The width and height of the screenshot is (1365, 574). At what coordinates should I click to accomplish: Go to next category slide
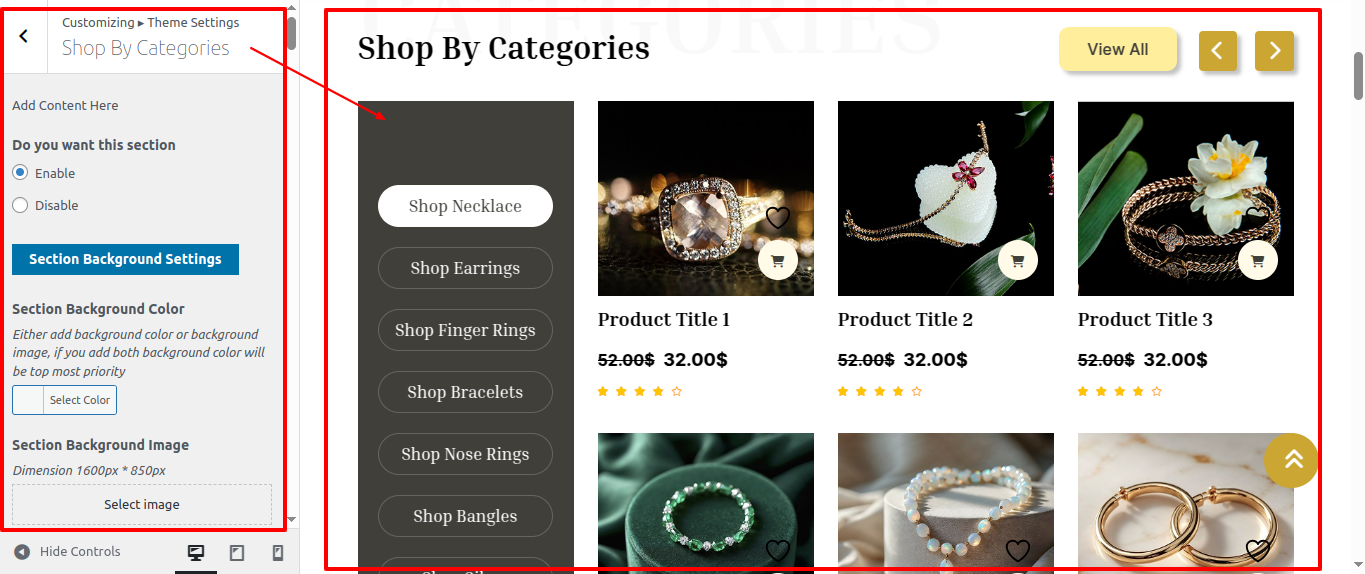[x=1274, y=51]
